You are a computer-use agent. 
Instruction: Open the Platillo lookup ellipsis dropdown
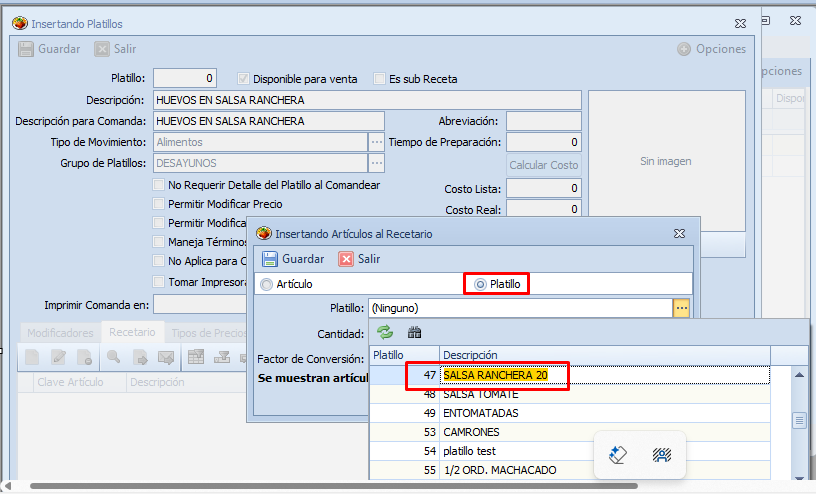click(681, 308)
